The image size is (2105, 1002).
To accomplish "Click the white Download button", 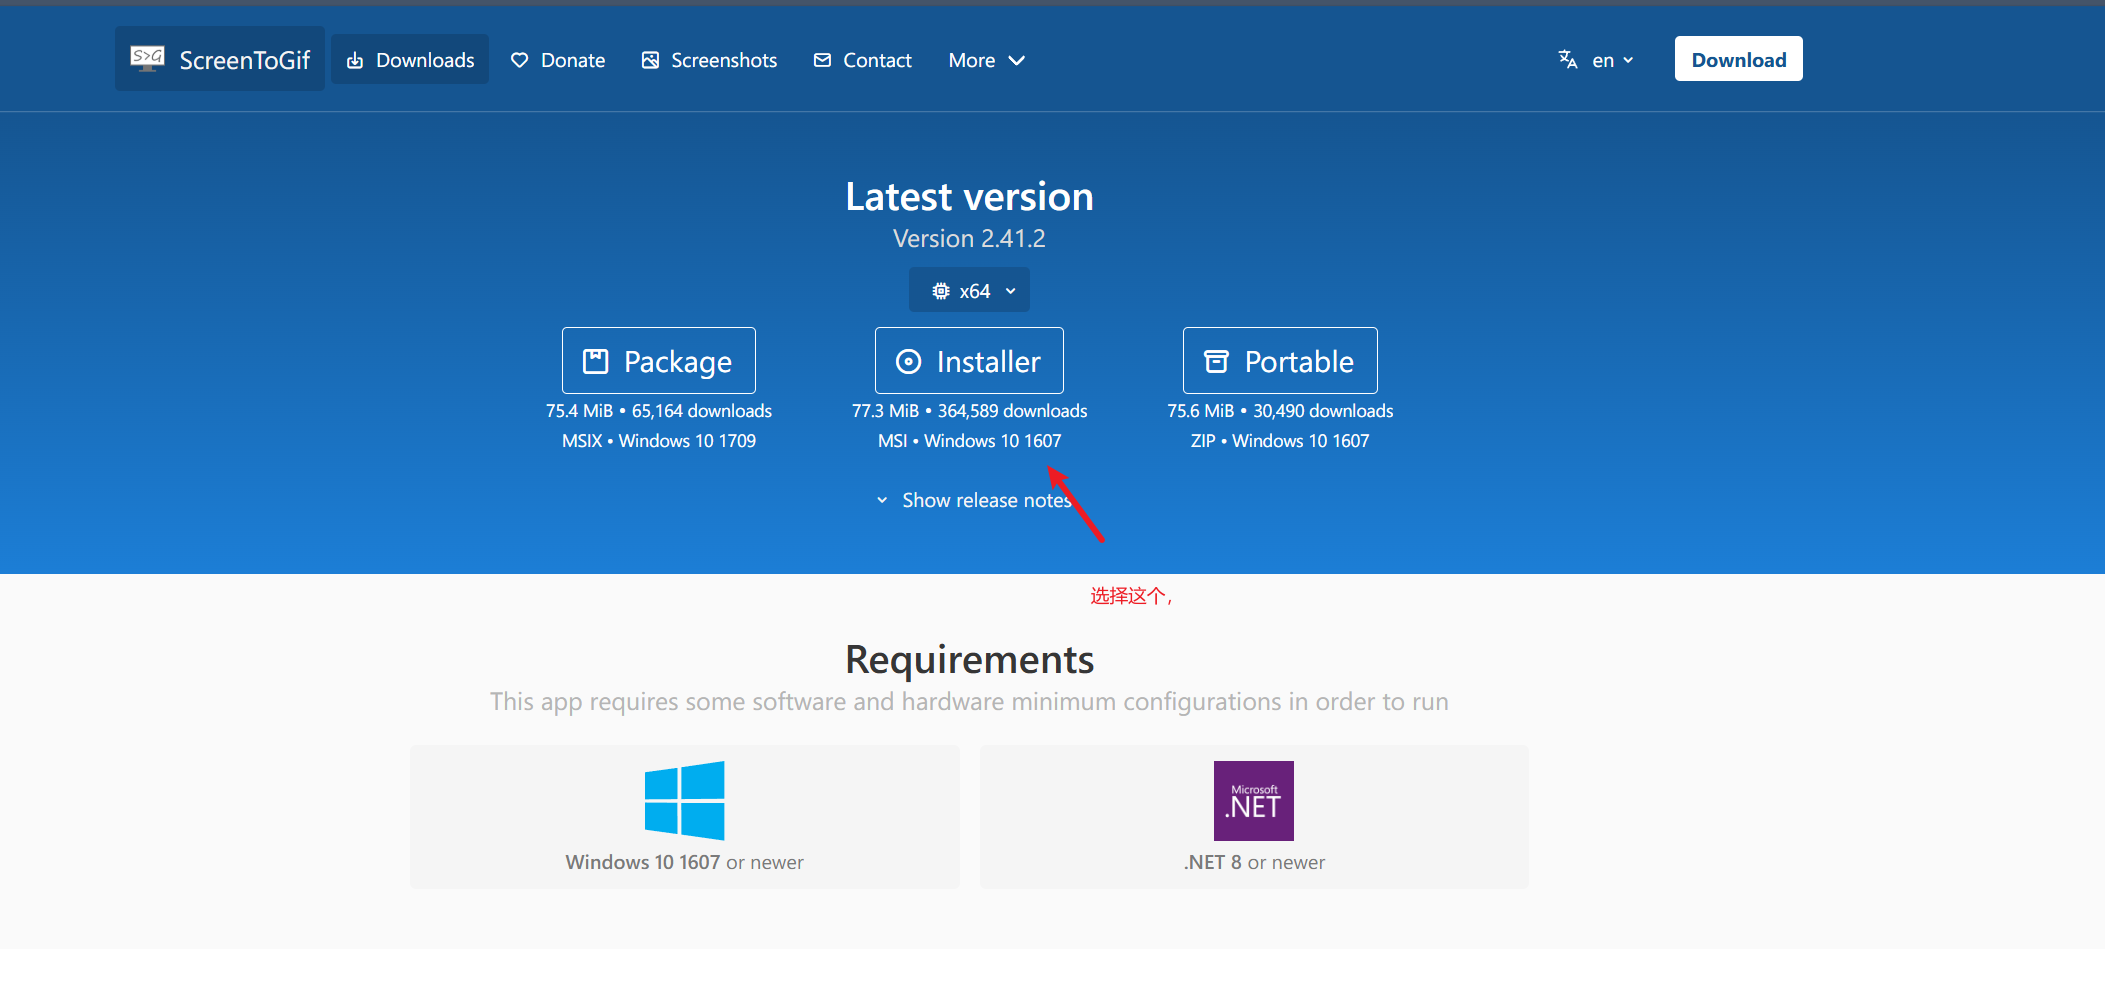I will point(1738,59).
